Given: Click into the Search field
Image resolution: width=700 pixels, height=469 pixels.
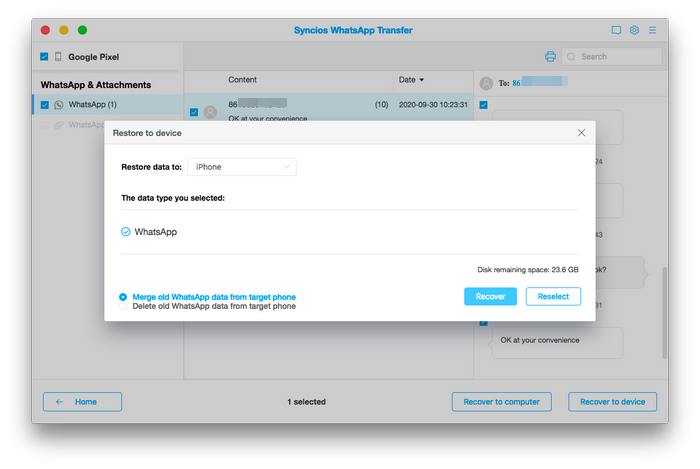Looking at the screenshot, I should 612,57.
